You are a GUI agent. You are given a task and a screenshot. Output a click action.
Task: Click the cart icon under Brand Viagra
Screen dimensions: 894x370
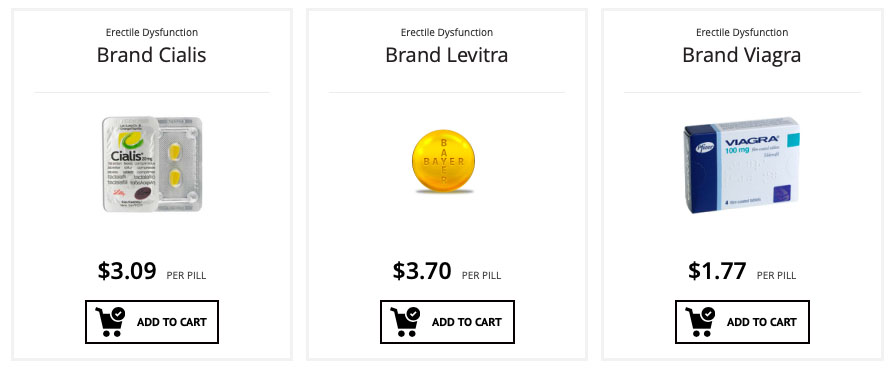click(x=700, y=322)
